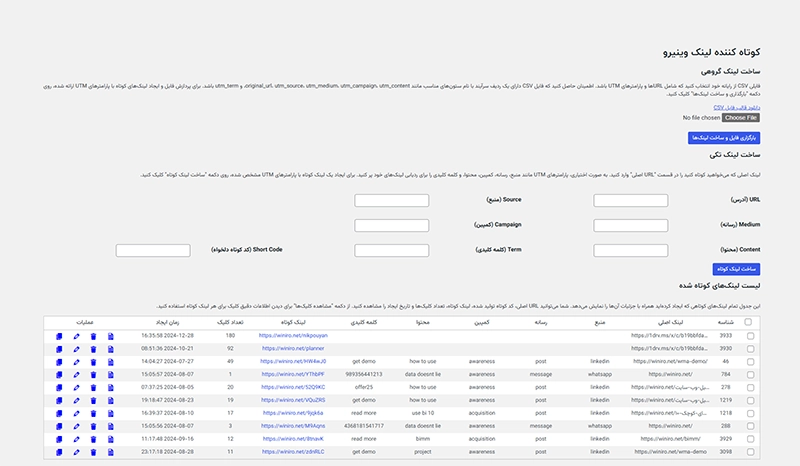The height and width of the screenshot is (466, 800).
Task: Click the Choose File button
Action: point(741,118)
